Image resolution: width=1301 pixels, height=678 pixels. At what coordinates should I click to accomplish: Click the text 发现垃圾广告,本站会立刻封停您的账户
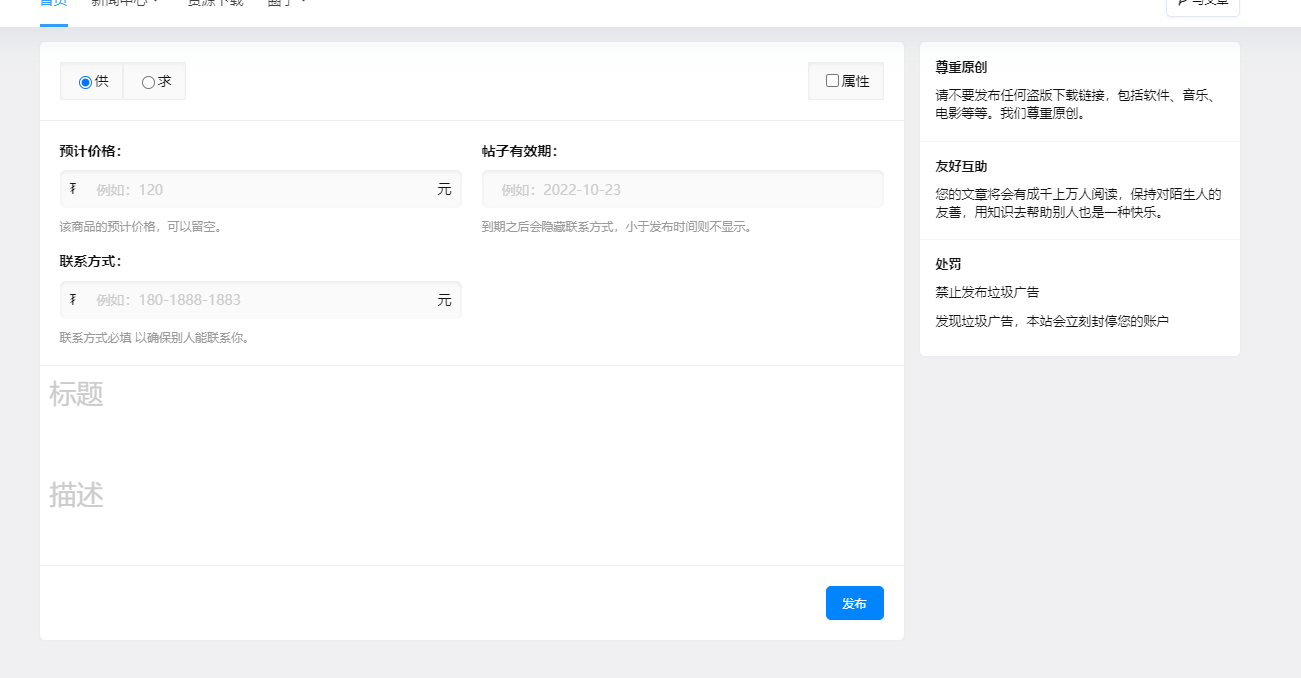1052,321
